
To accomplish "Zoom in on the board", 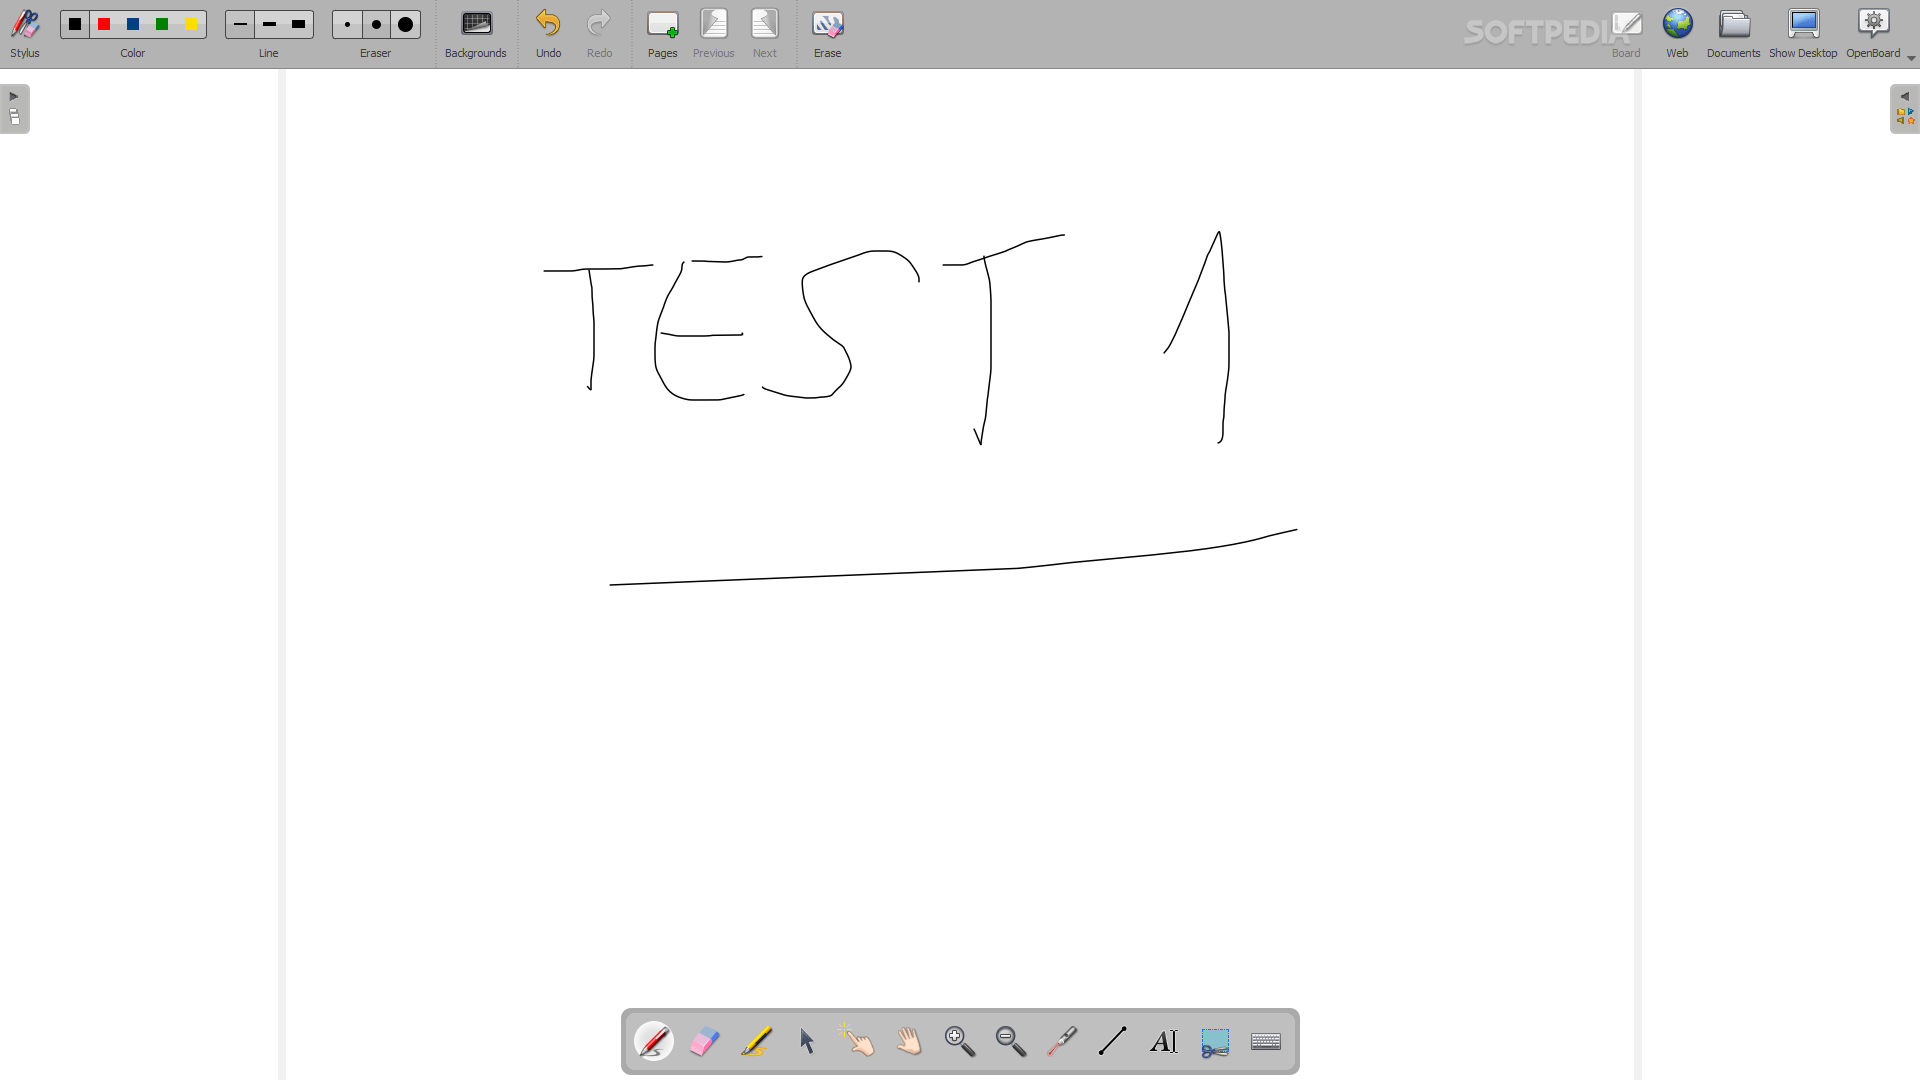I will tap(958, 1041).
